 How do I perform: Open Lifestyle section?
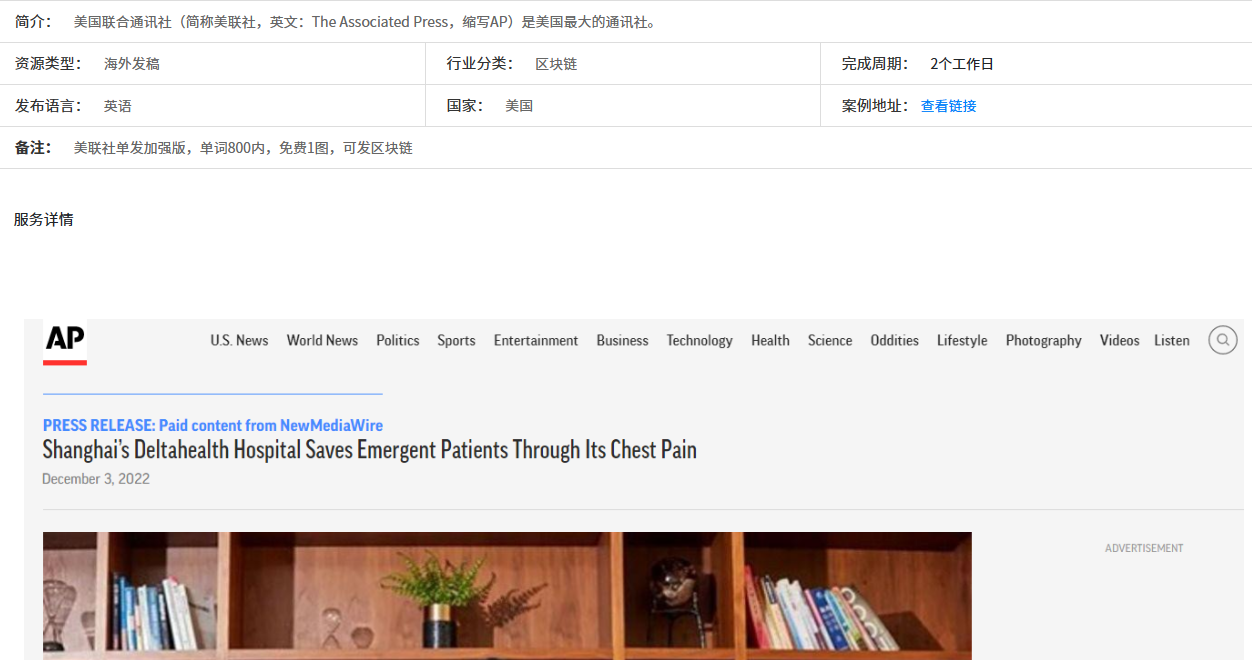pos(962,340)
